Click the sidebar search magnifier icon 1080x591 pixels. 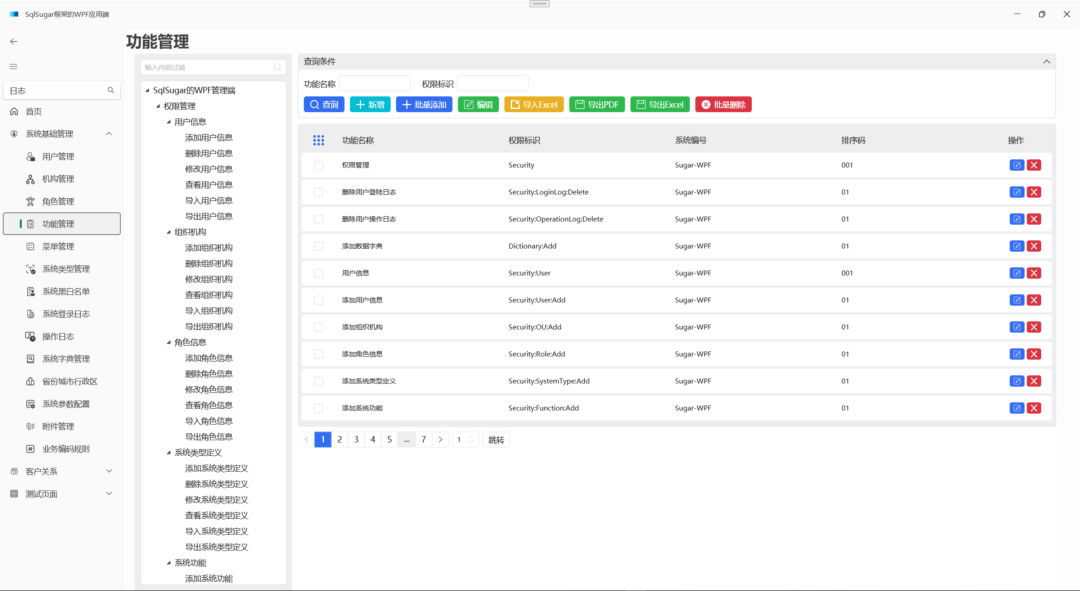coord(110,90)
